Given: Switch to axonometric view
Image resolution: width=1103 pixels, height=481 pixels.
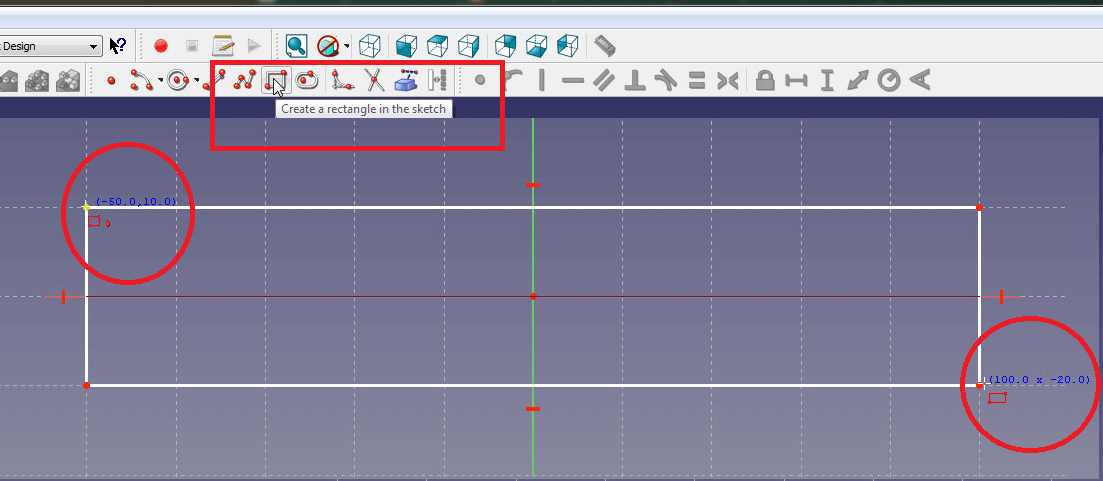Looking at the screenshot, I should tap(370, 46).
